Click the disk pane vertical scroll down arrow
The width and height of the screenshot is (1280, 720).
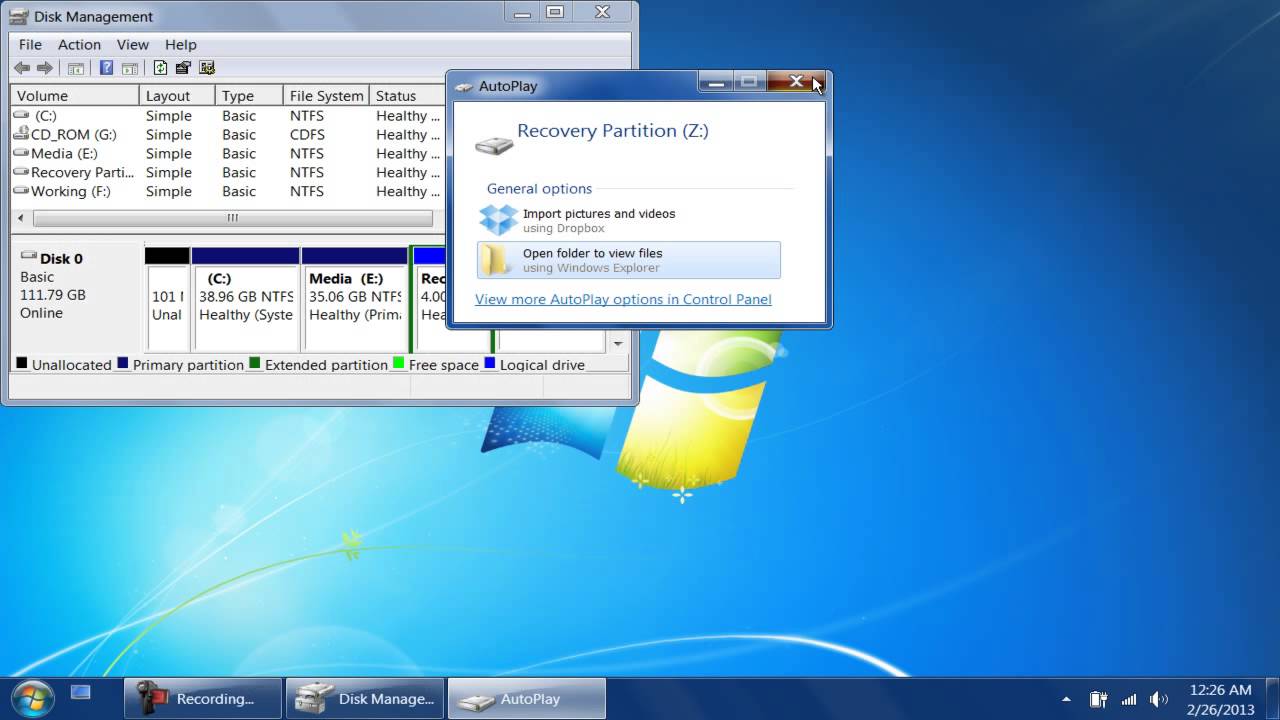tap(618, 343)
